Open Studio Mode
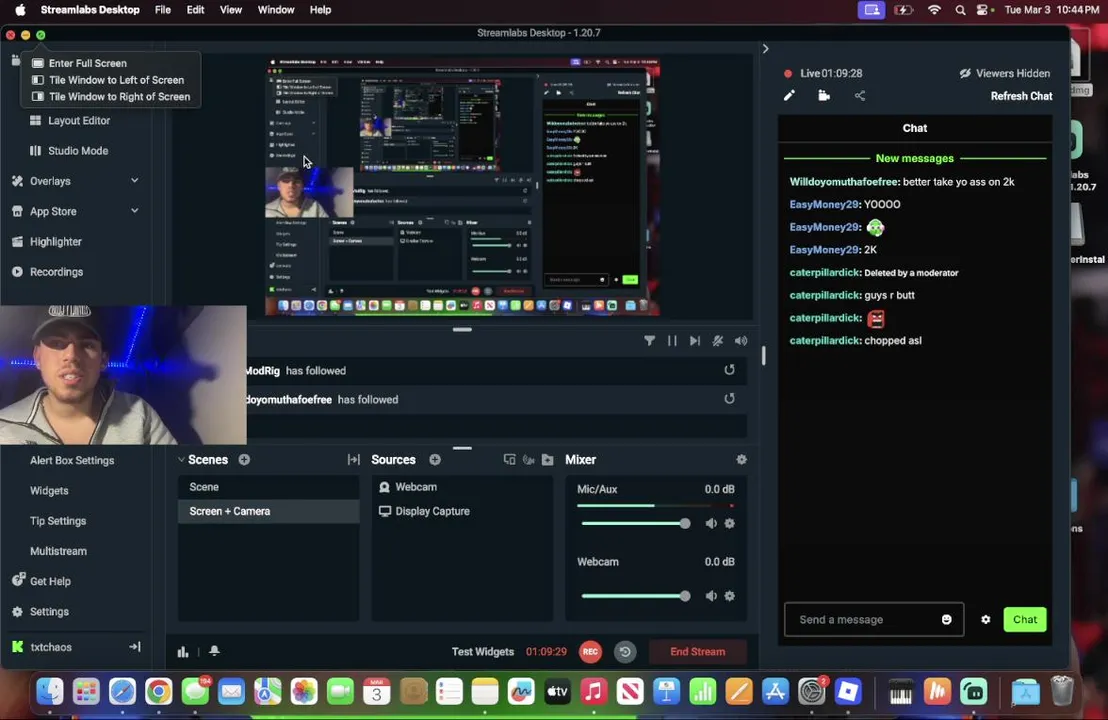The height and width of the screenshot is (720, 1108). click(69, 151)
